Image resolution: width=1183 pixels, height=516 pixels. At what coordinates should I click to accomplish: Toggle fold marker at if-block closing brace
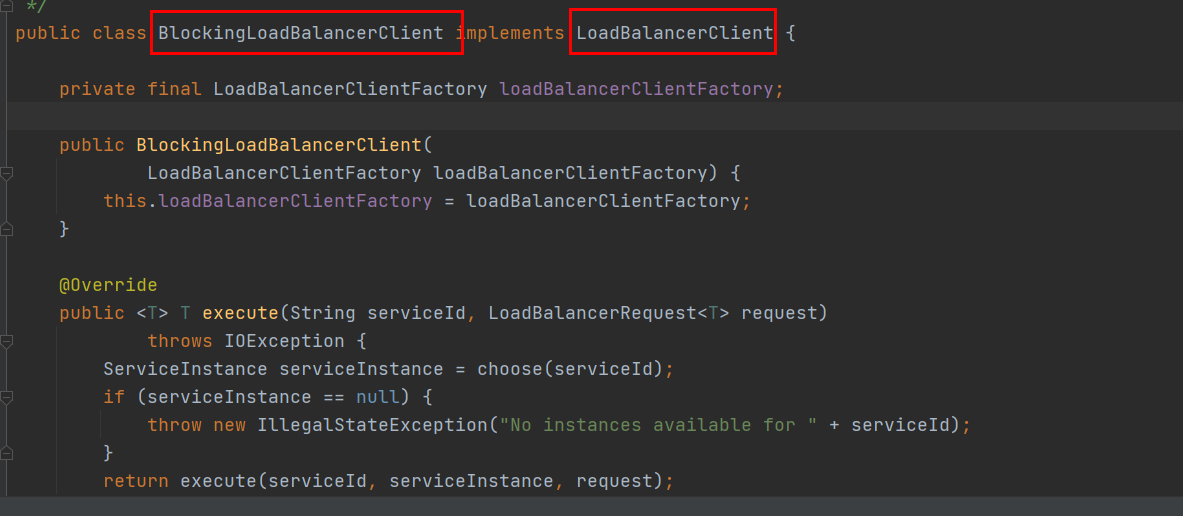click(x=6, y=453)
